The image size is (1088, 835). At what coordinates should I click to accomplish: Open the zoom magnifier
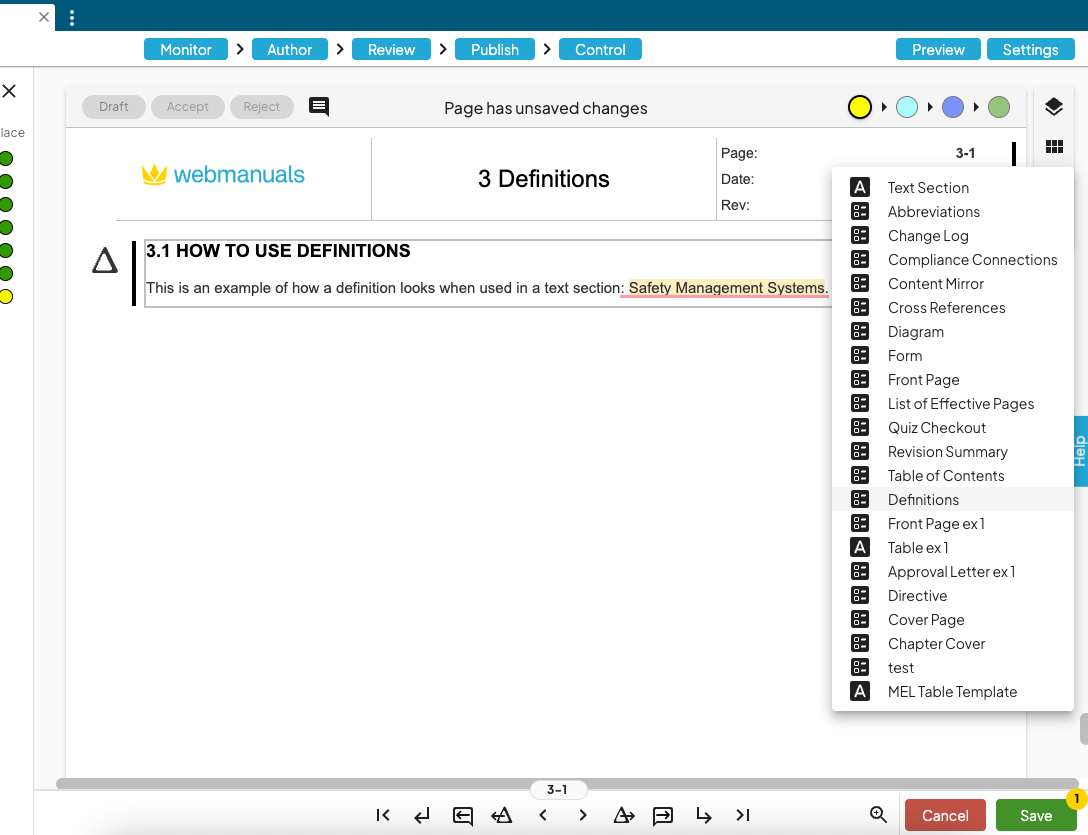tap(878, 814)
